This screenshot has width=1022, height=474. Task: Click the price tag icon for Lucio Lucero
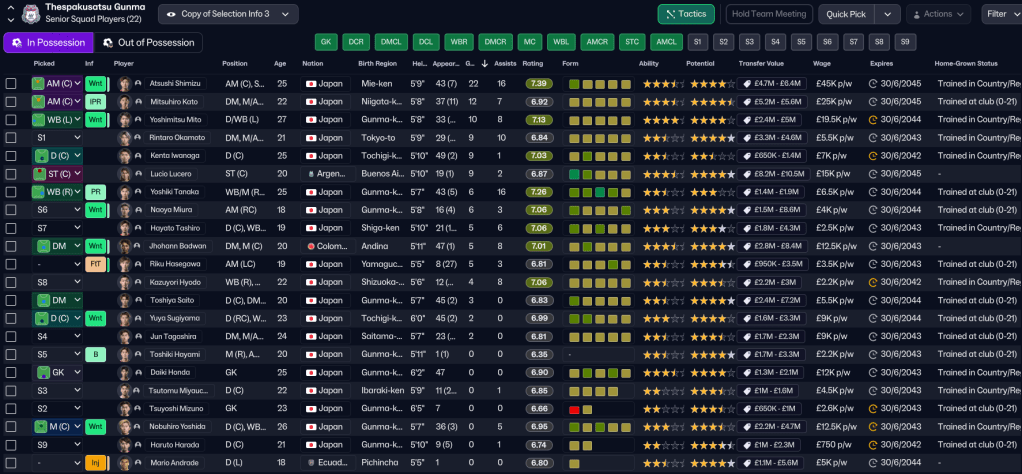point(746,174)
